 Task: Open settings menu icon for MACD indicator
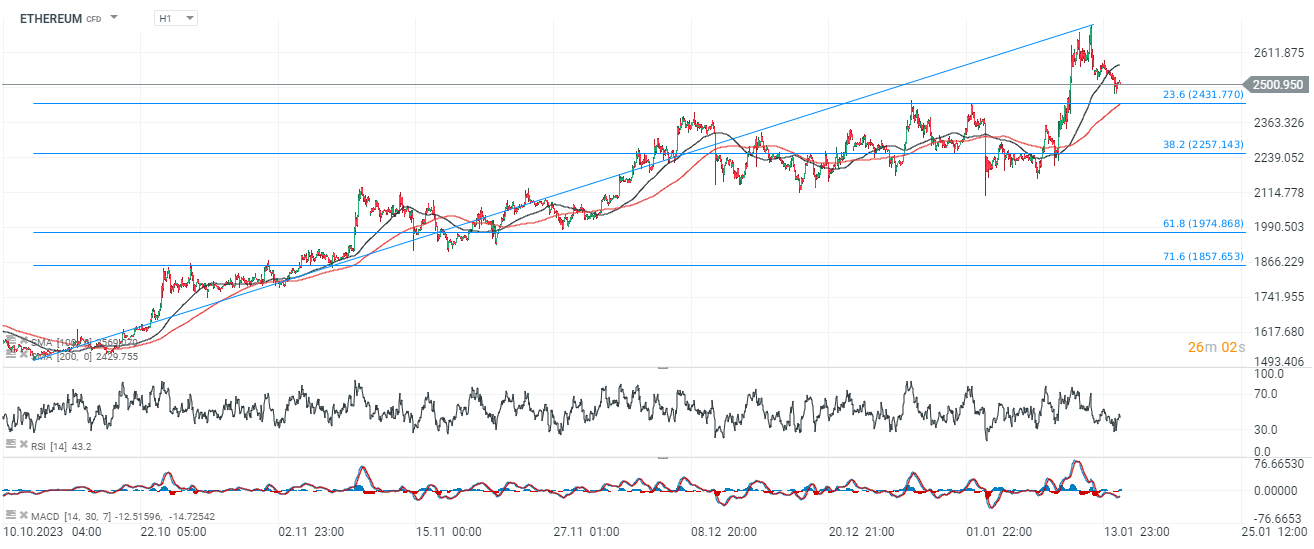point(10,514)
